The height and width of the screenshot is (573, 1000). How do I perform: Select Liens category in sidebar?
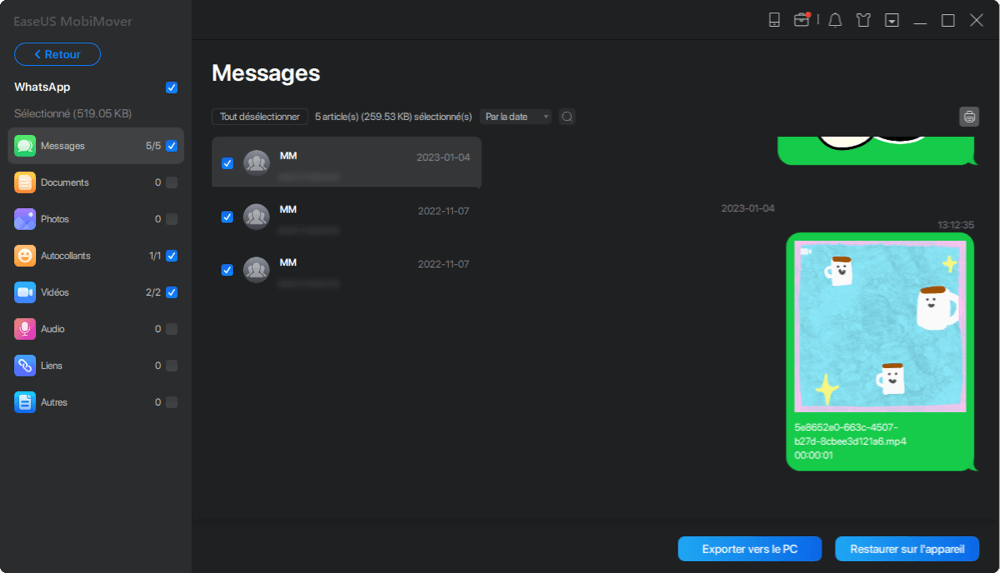[x=96, y=366]
